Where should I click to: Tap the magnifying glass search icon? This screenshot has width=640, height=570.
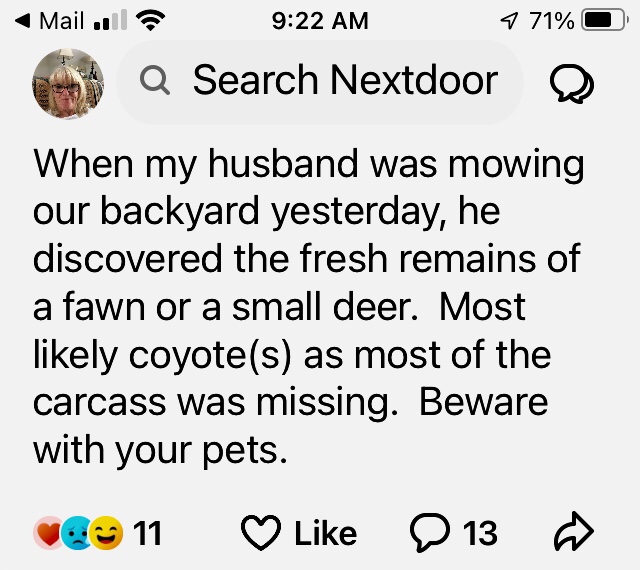pyautogui.click(x=155, y=81)
